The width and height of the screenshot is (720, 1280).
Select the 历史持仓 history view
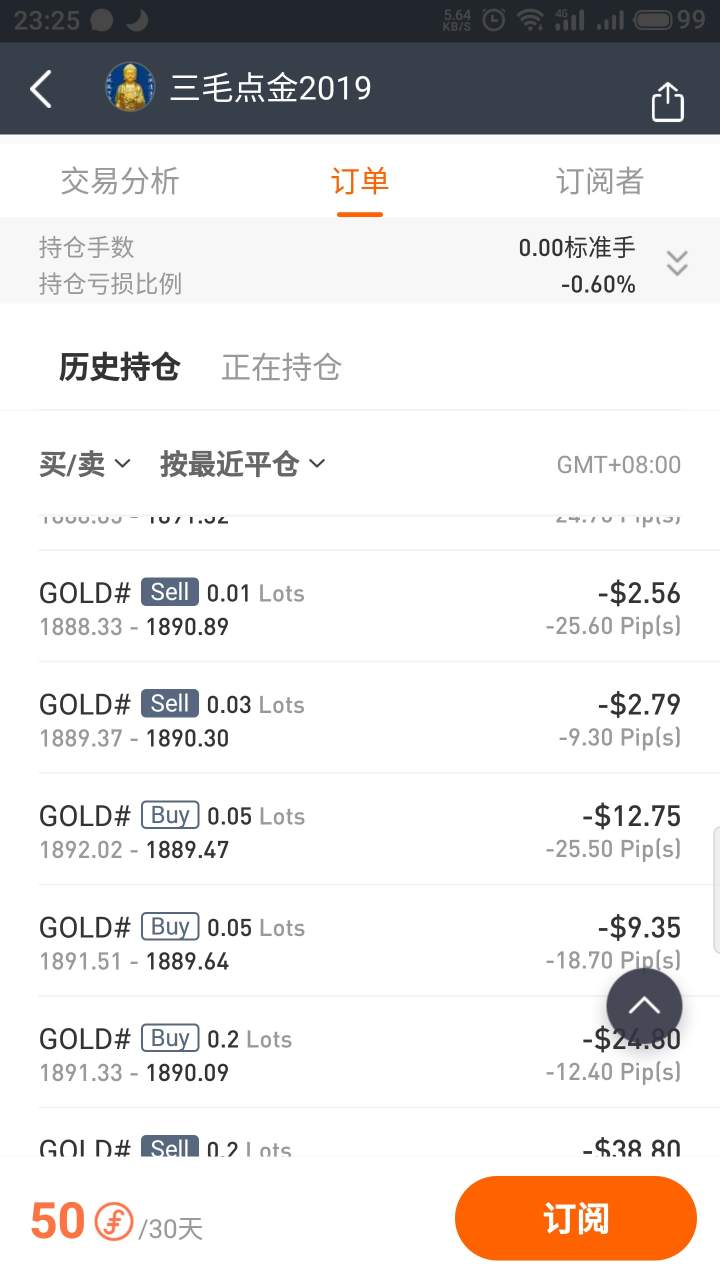[x=119, y=367]
